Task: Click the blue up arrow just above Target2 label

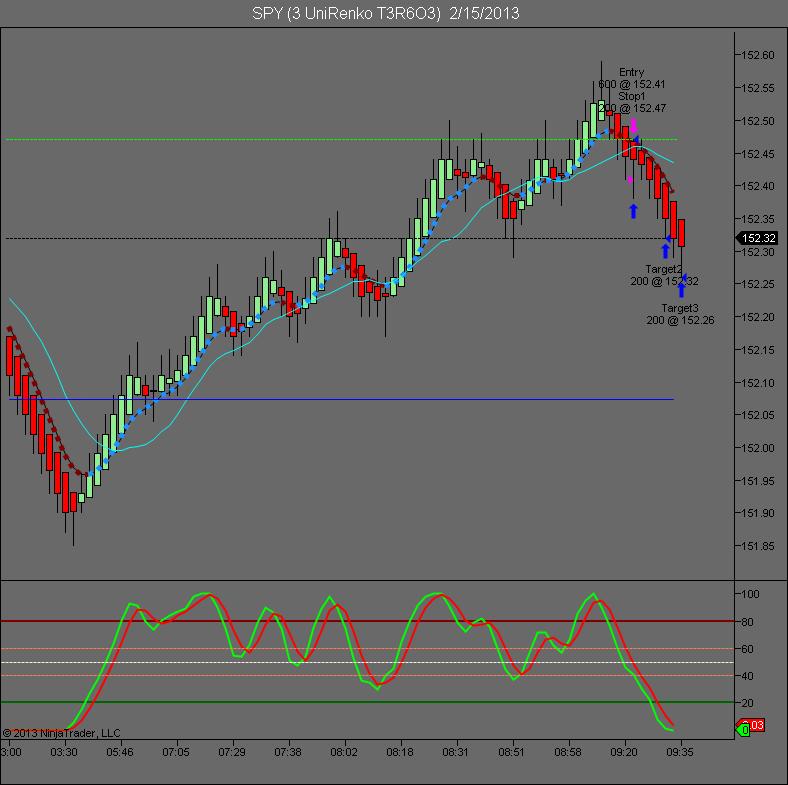Action: (x=666, y=251)
